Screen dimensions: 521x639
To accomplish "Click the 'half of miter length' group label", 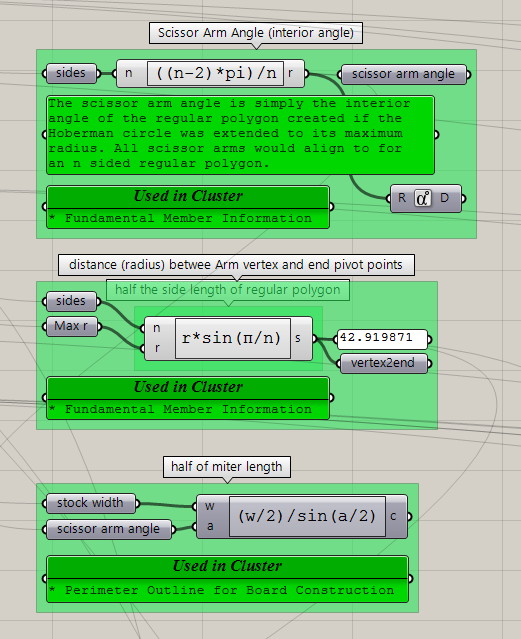I will (227, 467).
